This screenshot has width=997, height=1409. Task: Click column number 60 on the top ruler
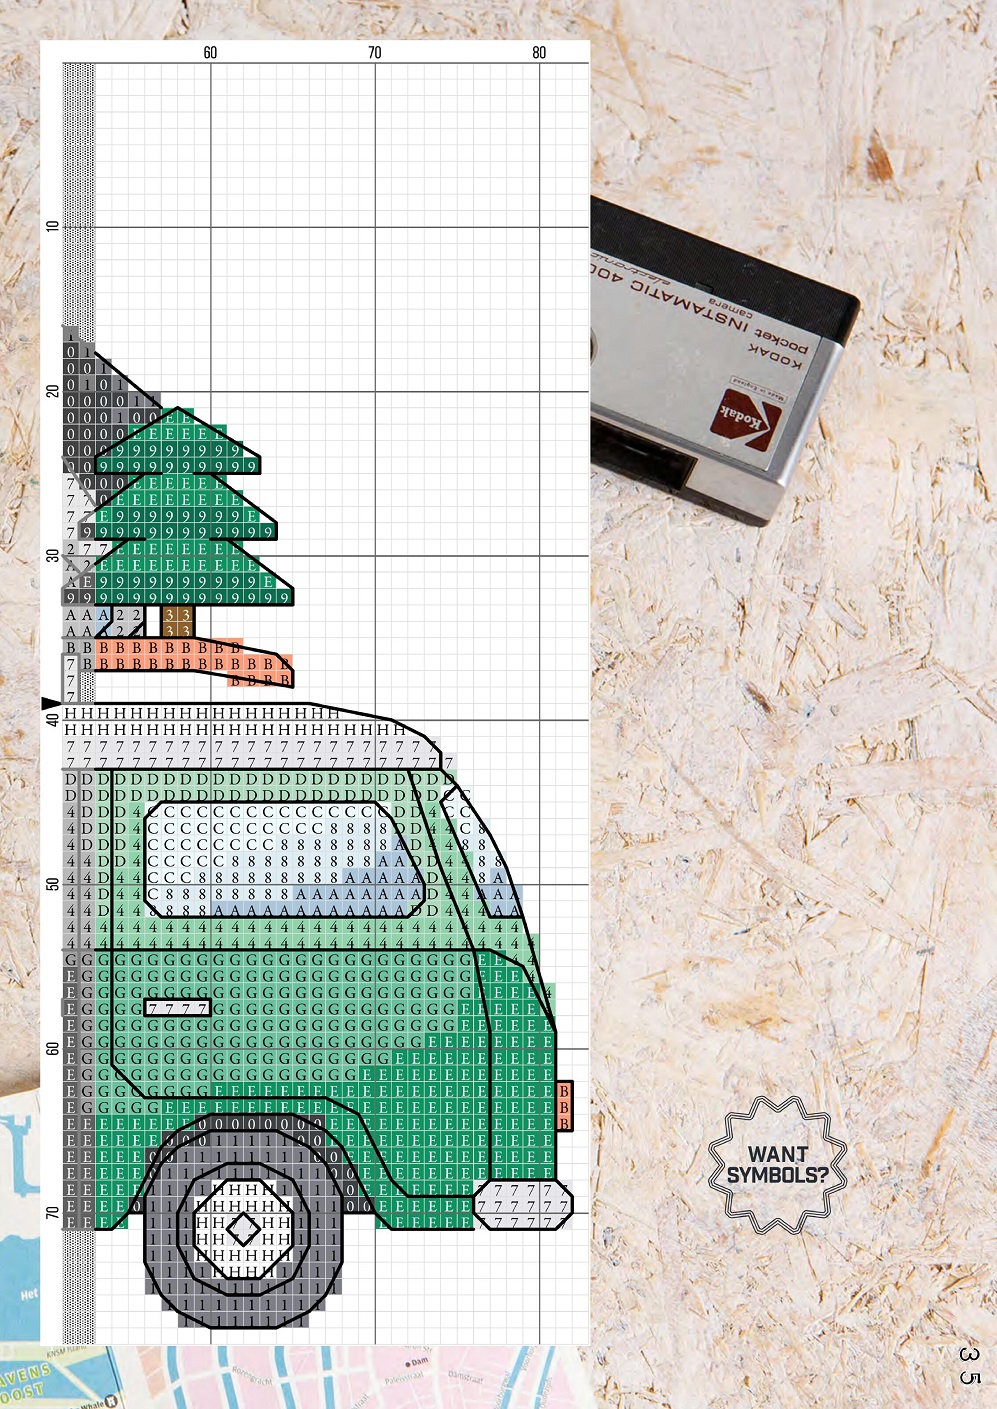pos(210,53)
